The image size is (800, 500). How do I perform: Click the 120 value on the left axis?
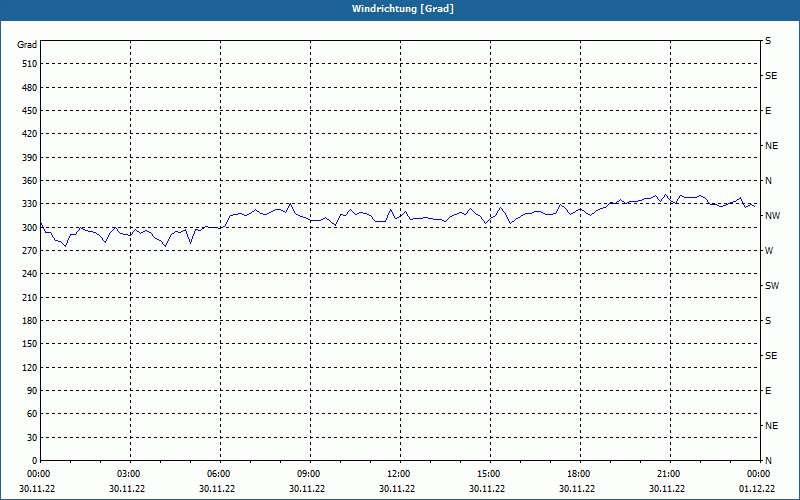point(30,367)
